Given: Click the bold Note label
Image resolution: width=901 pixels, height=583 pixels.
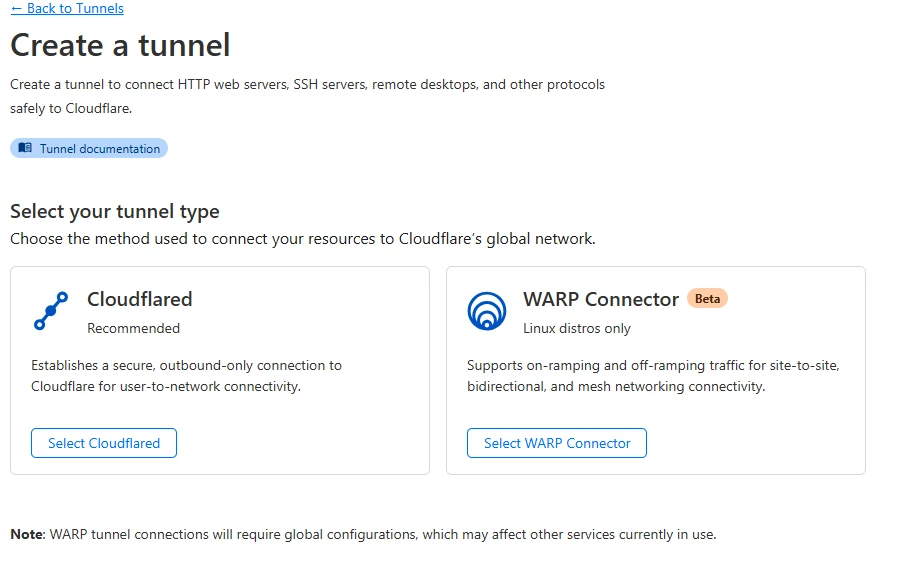Looking at the screenshot, I should [26, 534].
